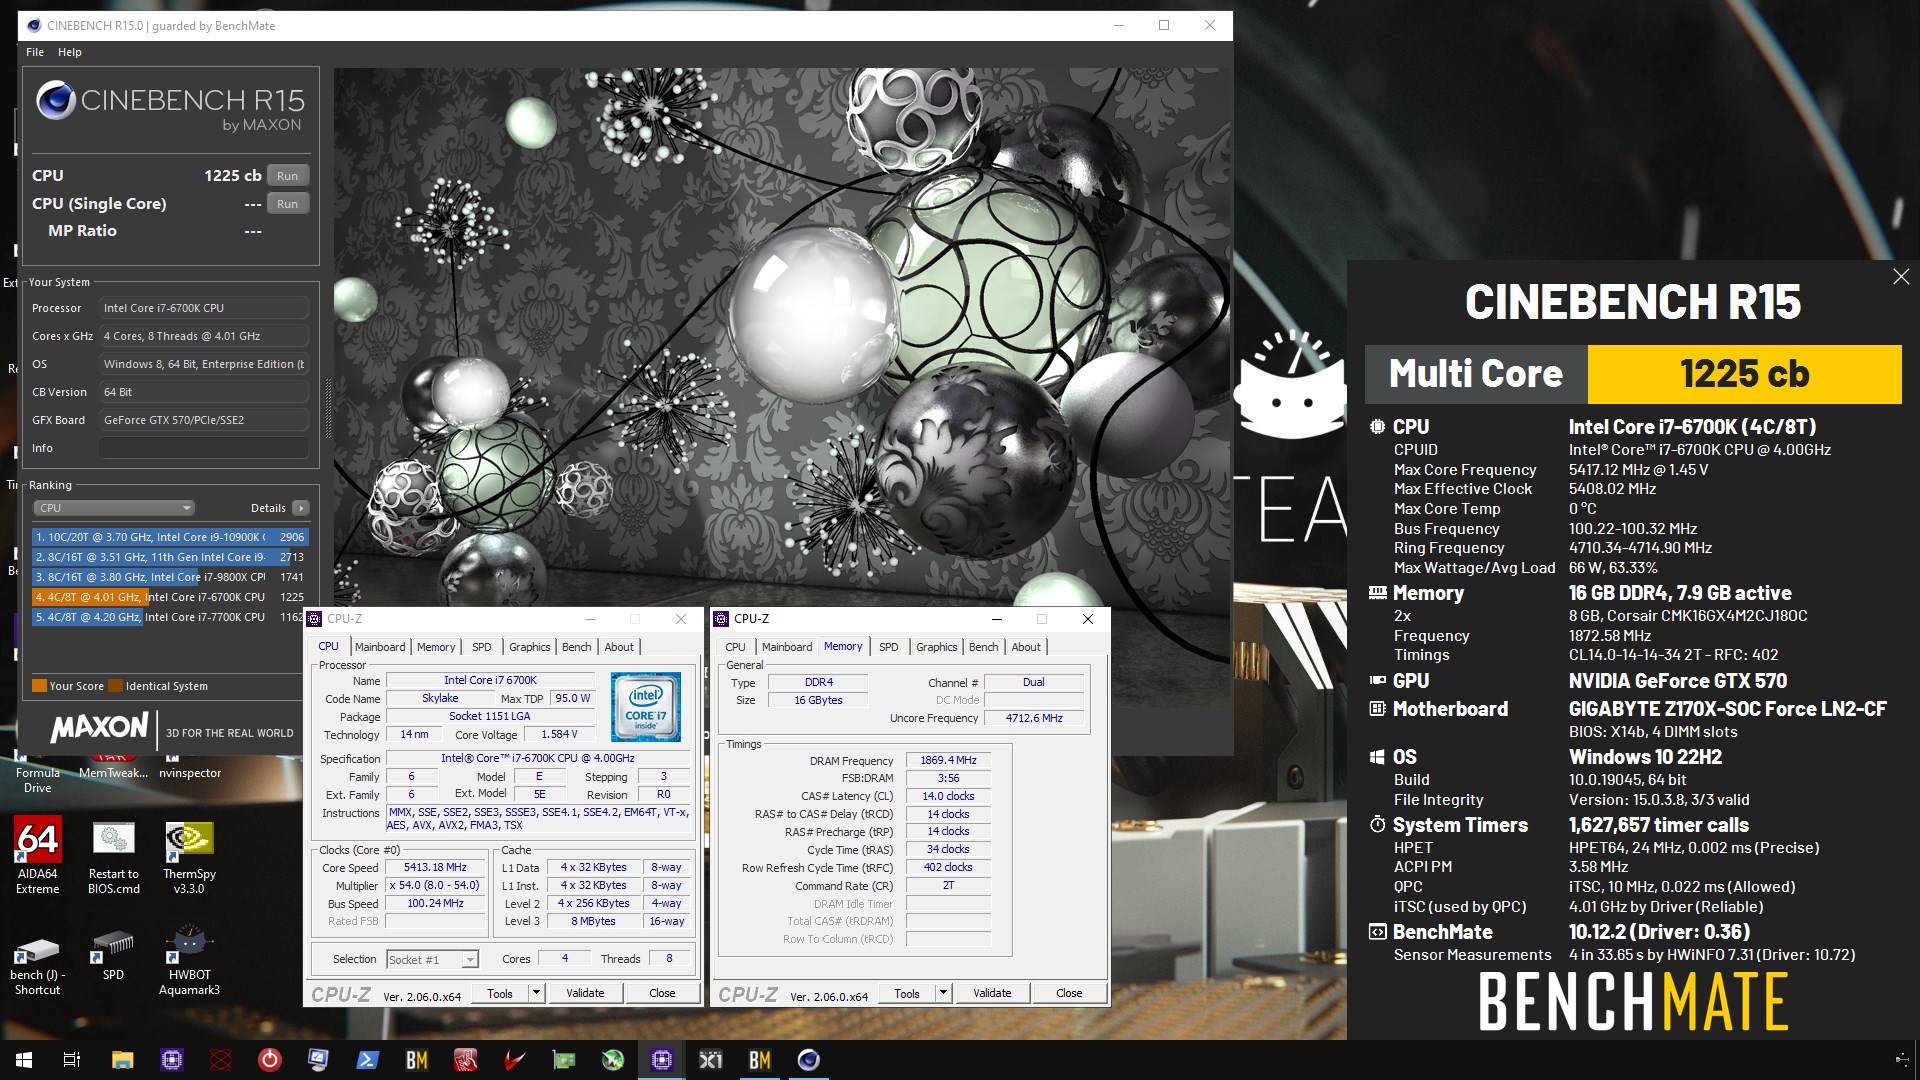Viewport: 1920px width, 1080px height.
Task: Click the Identical System legend swatch
Action: 116,686
